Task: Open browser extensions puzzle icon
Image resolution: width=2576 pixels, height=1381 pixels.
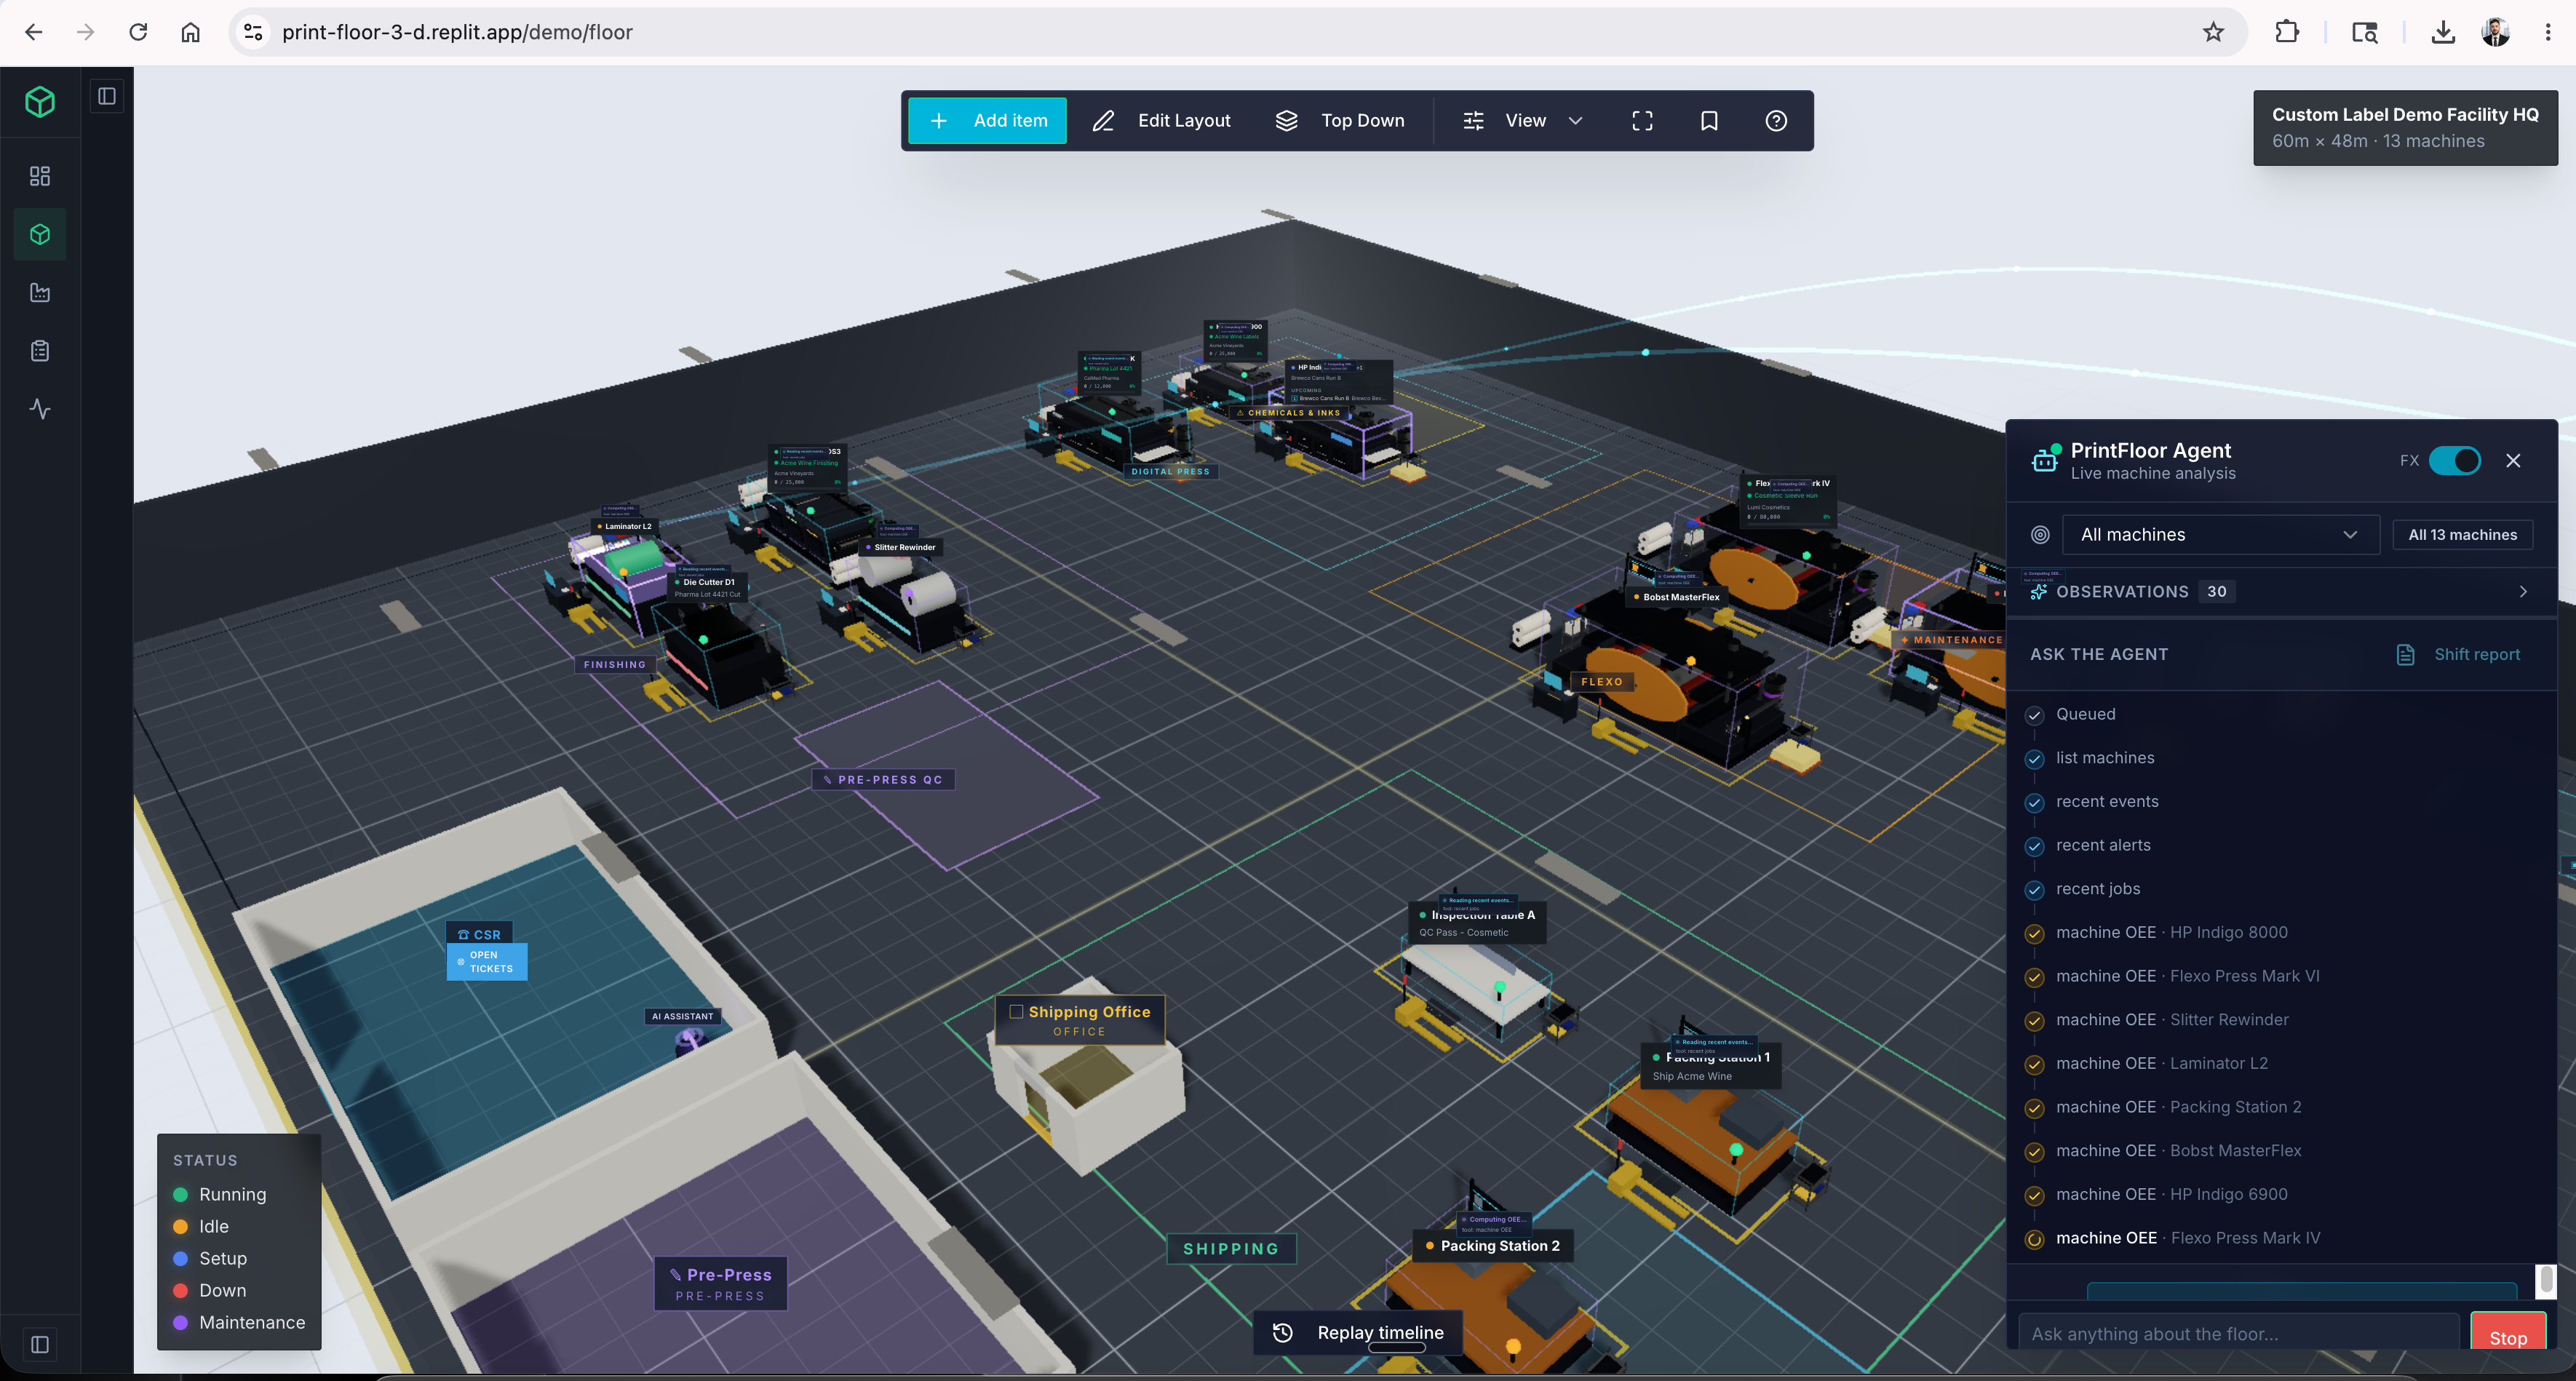Action: (x=2286, y=32)
